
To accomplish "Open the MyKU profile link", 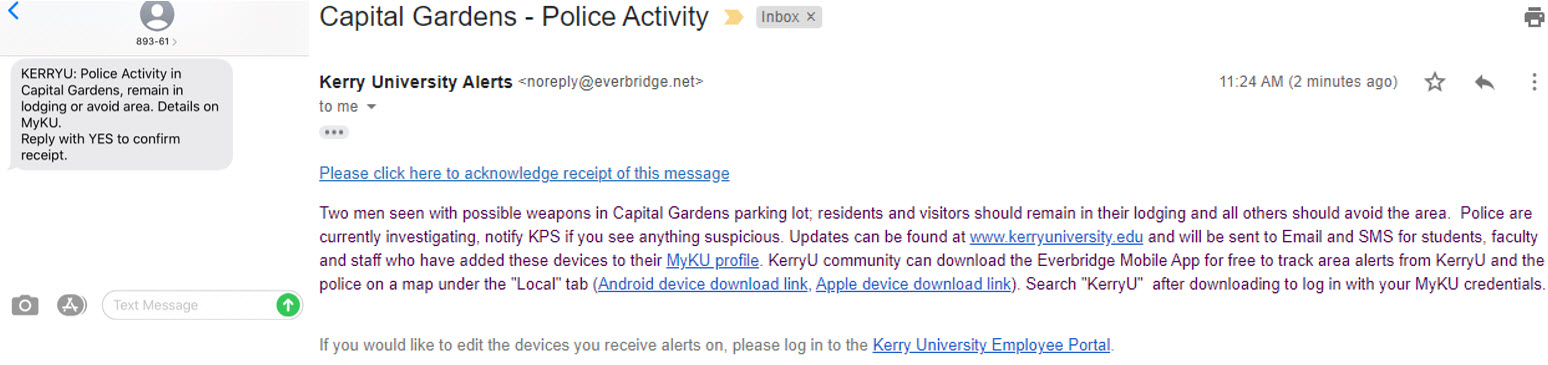I will pos(713,261).
